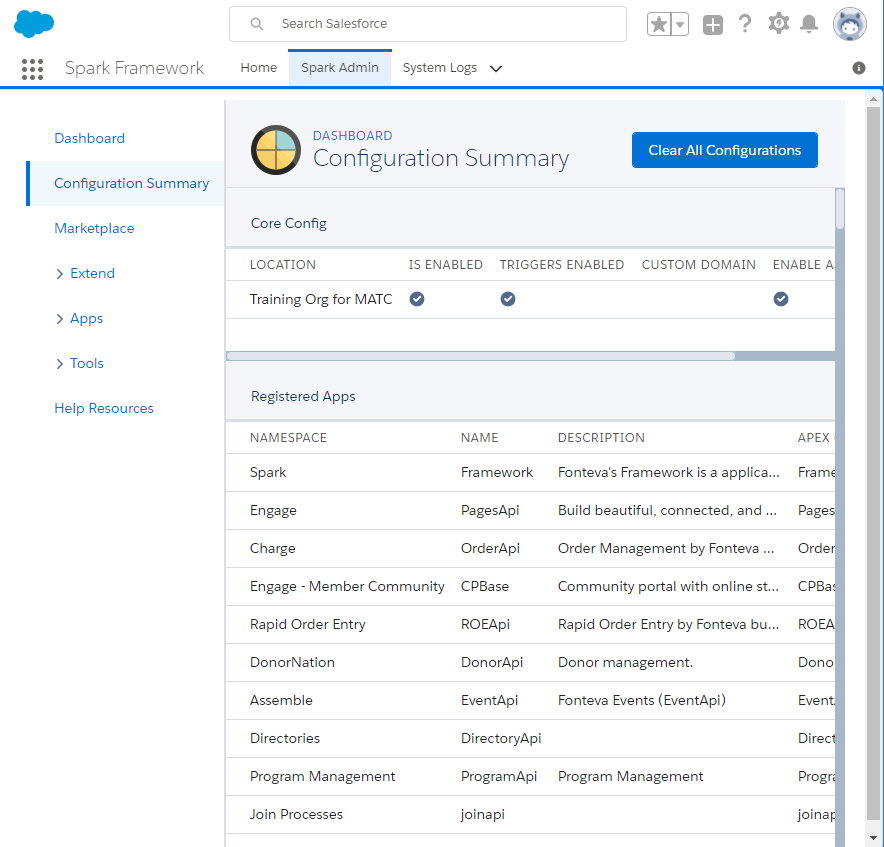Viewport: 884px width, 847px height.
Task: Expand the Apps sidebar section
Action: pyautogui.click(x=79, y=318)
